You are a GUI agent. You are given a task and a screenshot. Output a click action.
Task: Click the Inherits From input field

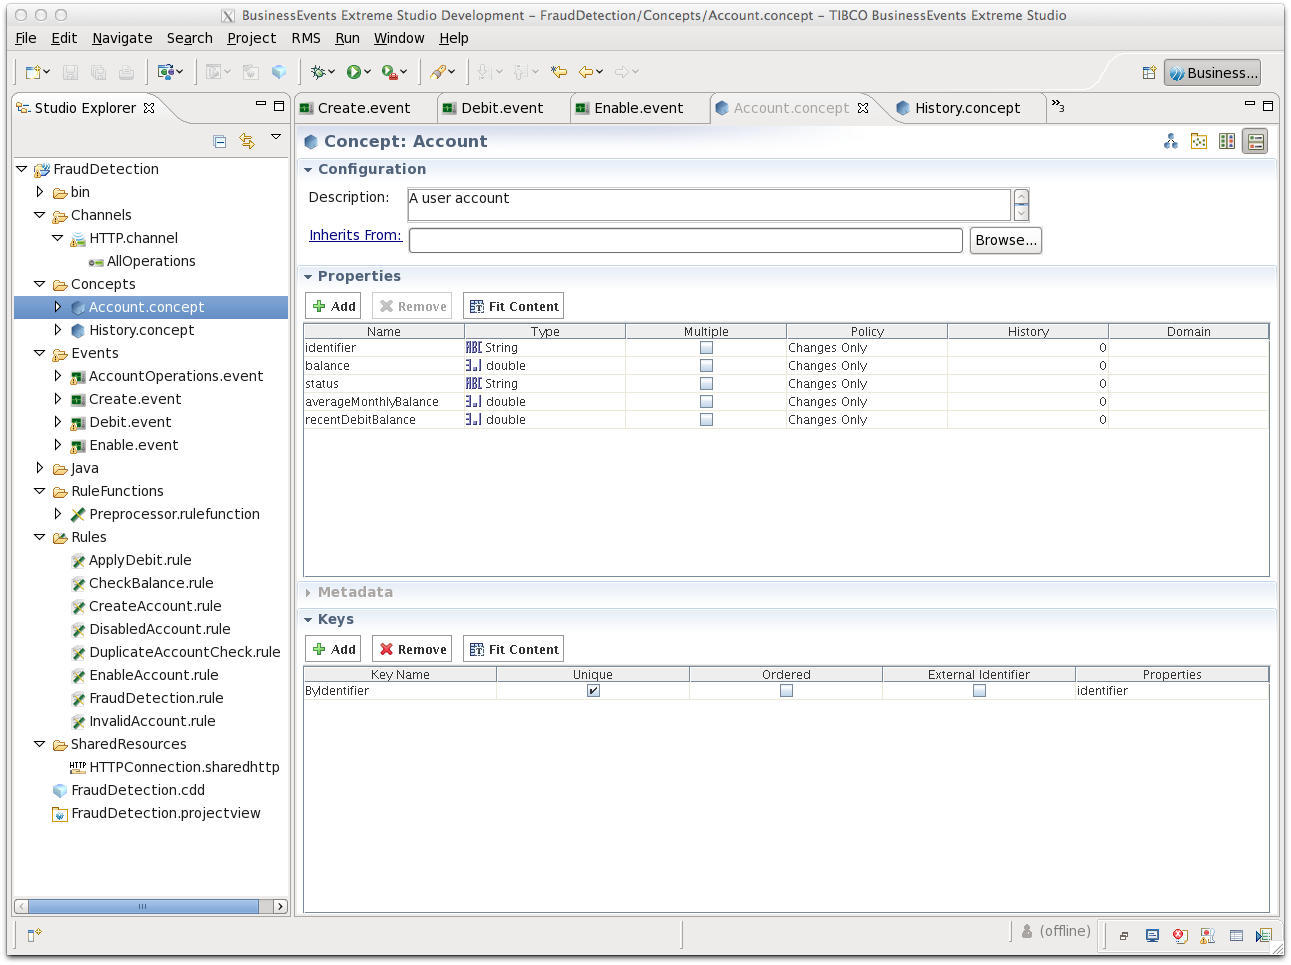[x=686, y=240]
